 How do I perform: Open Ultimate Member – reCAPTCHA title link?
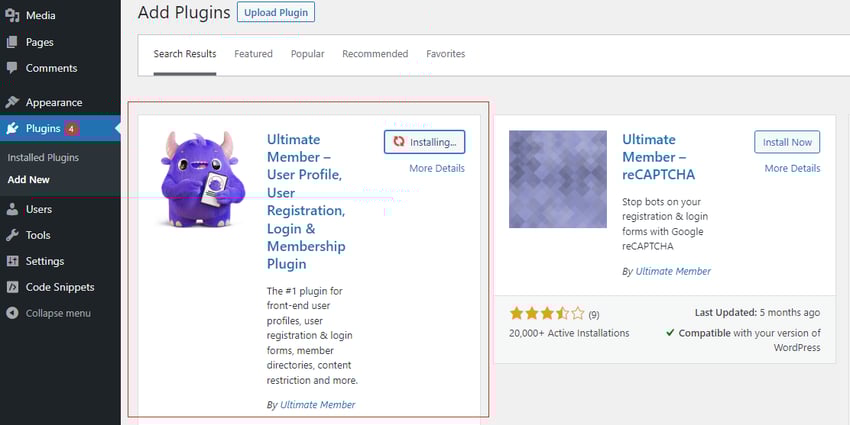coord(659,157)
